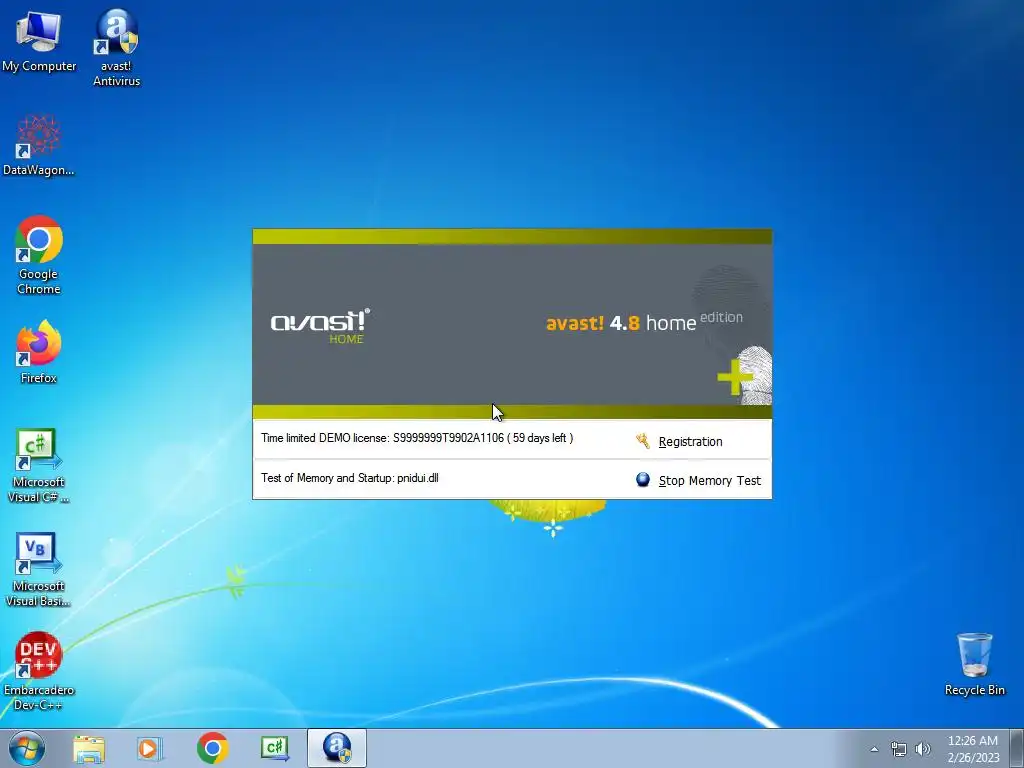Click the avast! HOME logo in the splash
Screen dimensions: 1024x768
tap(320, 326)
